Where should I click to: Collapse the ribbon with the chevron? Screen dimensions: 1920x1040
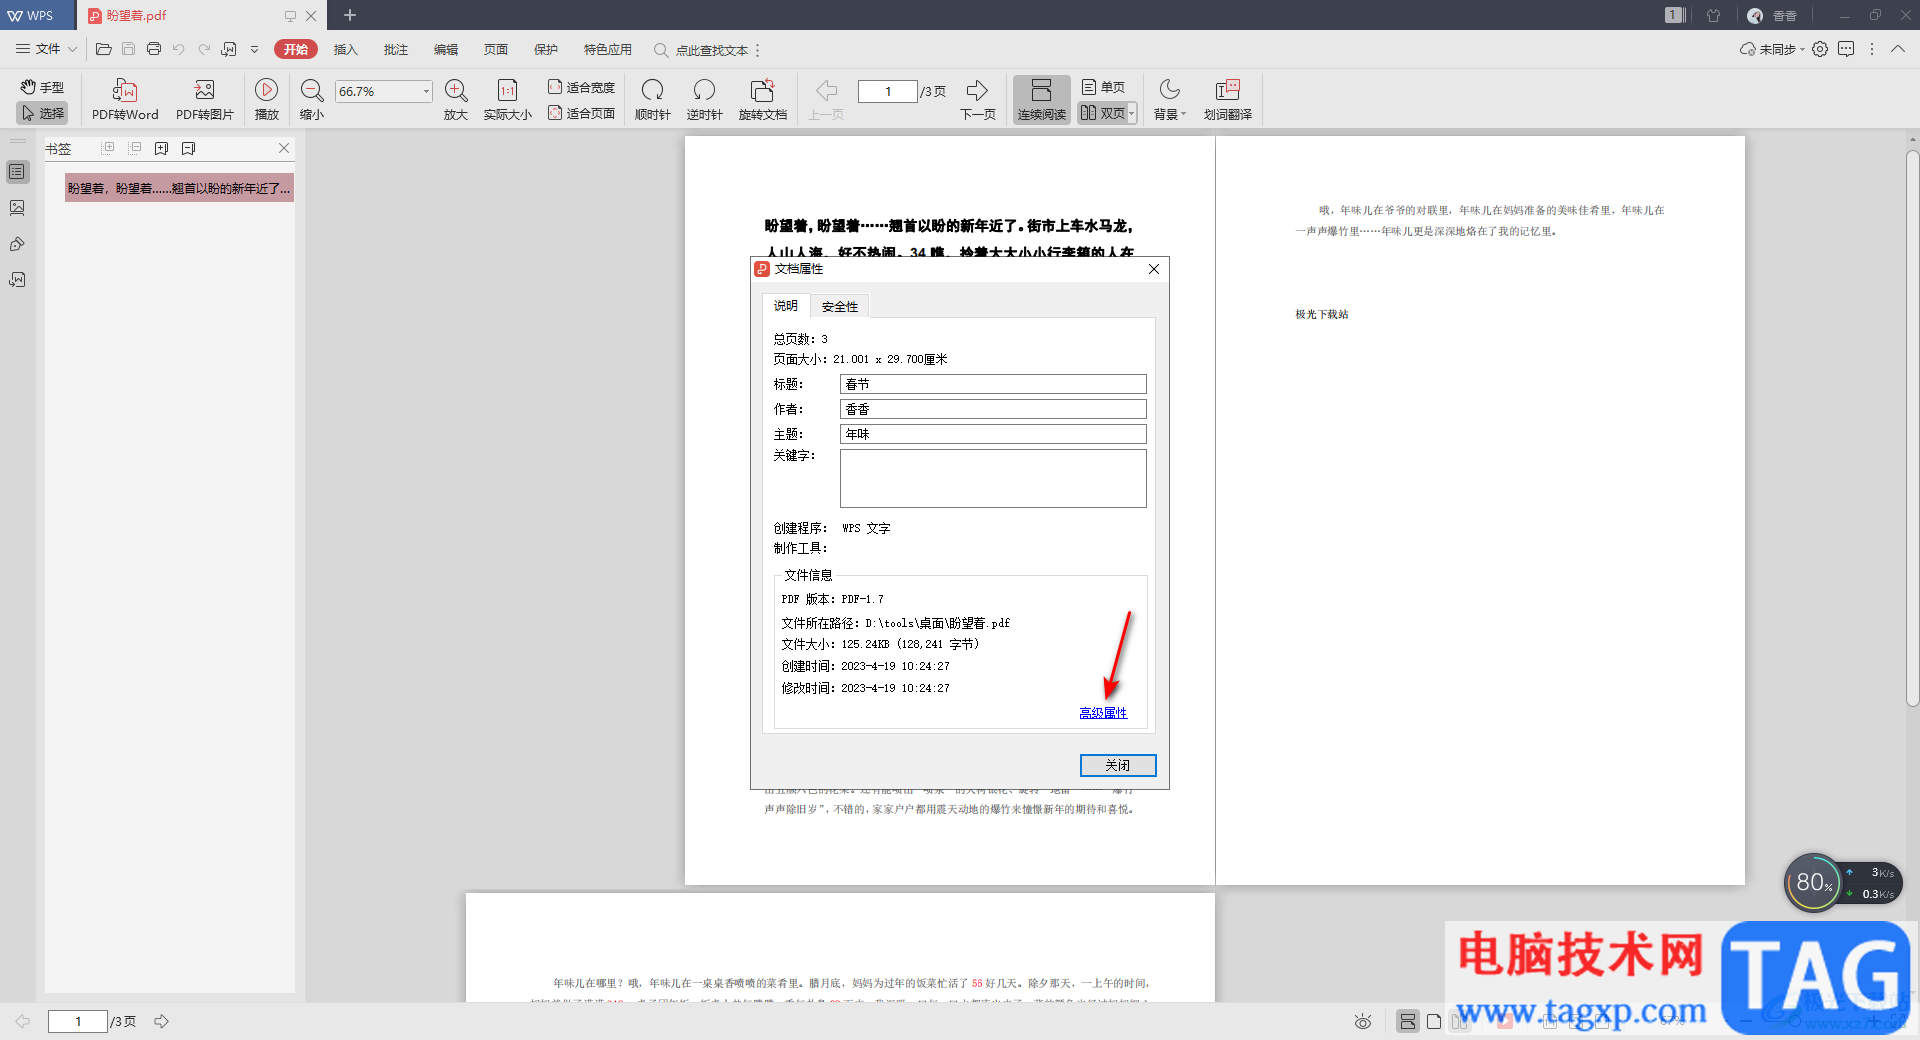coord(1898,49)
